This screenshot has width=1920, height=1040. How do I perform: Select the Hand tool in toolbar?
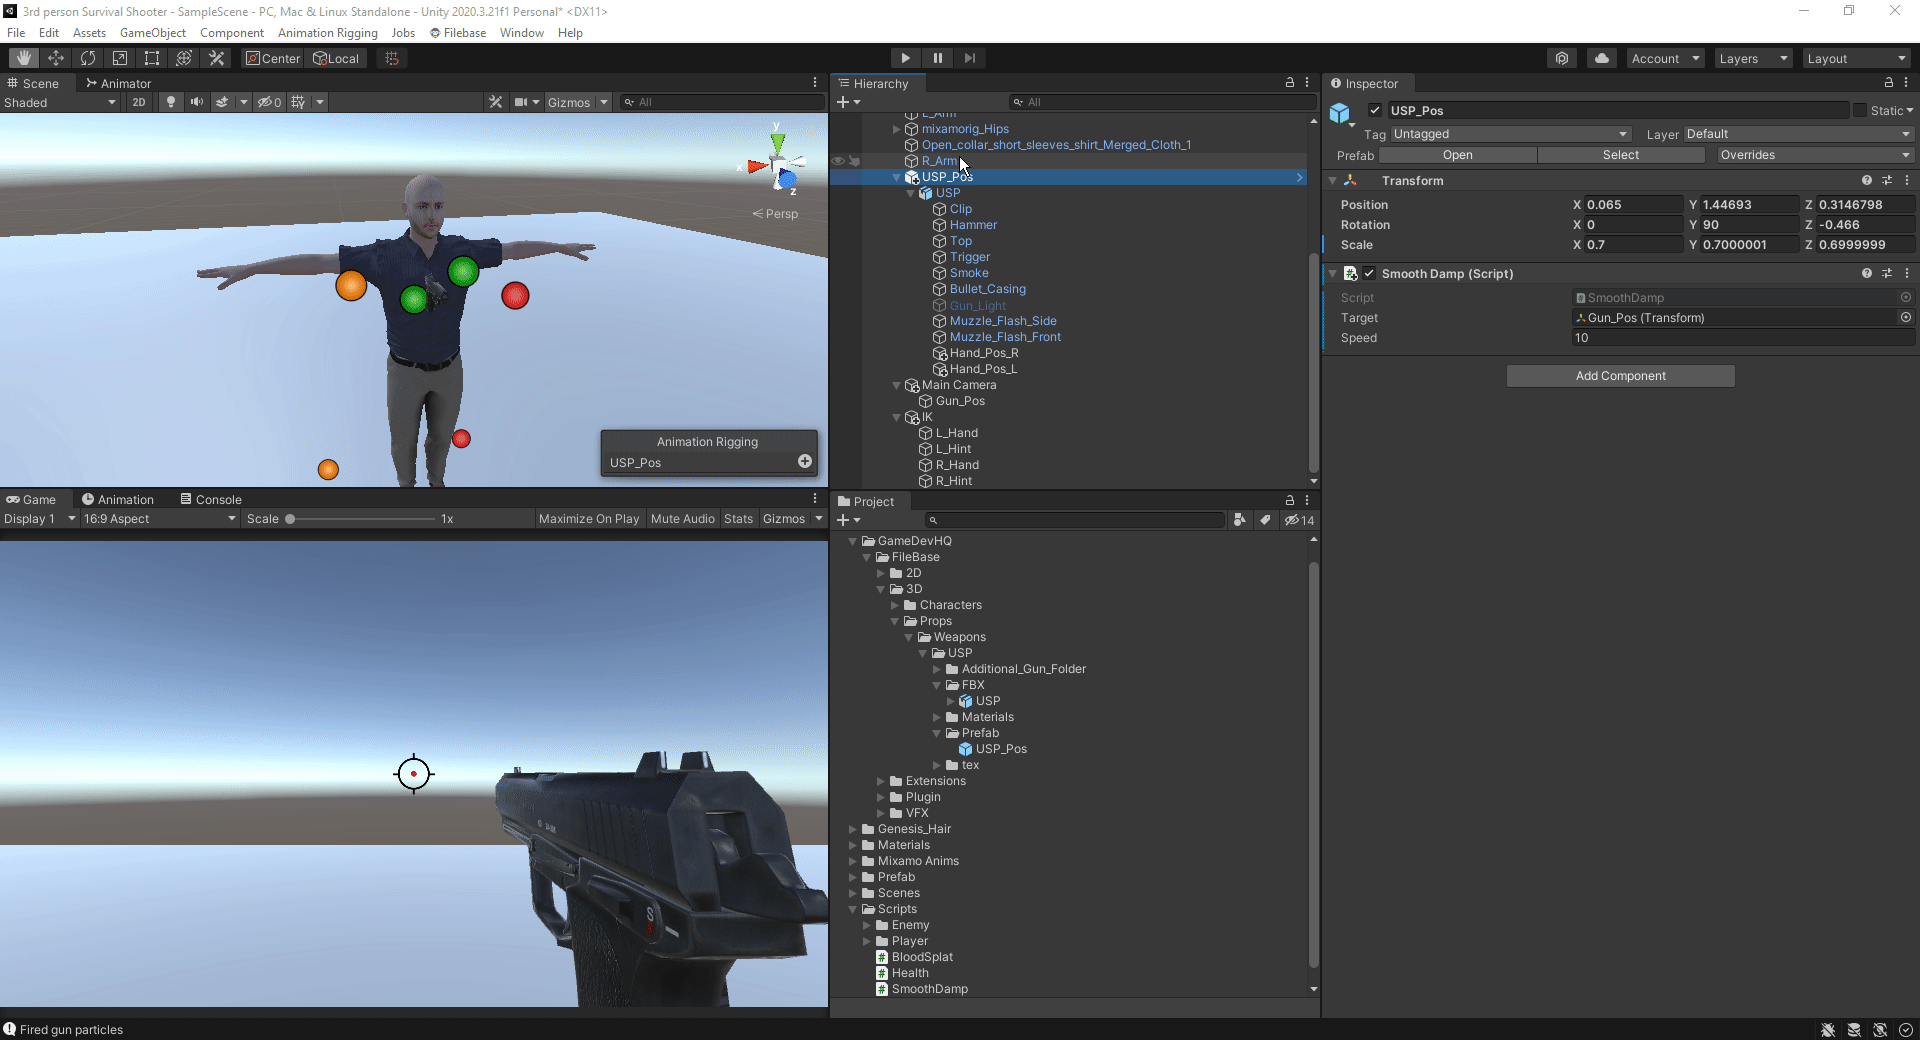24,58
